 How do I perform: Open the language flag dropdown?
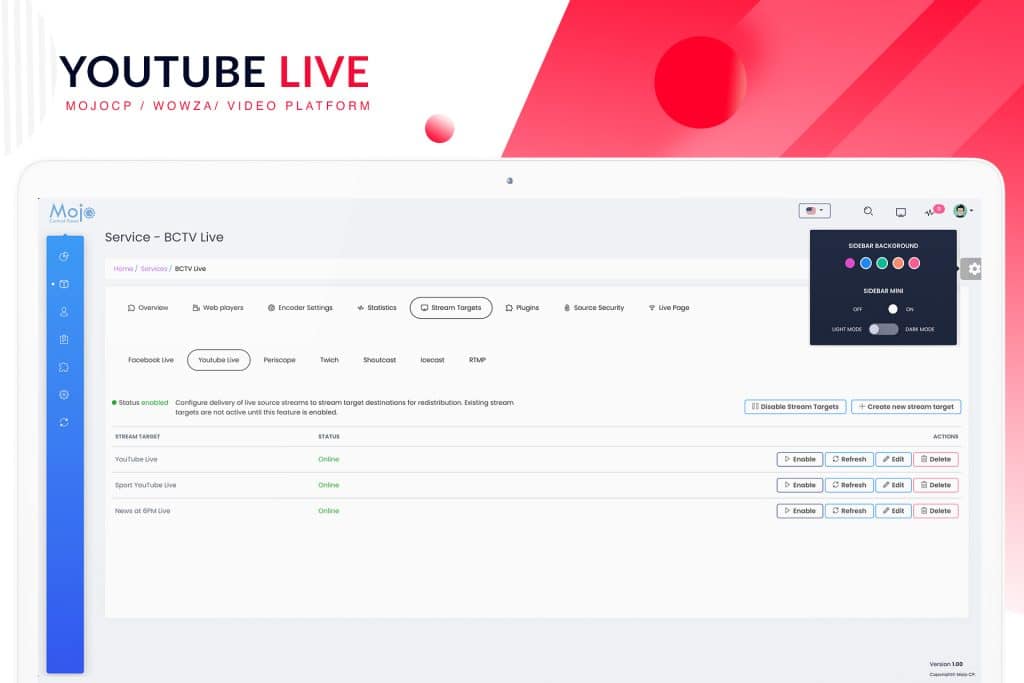[x=814, y=210]
